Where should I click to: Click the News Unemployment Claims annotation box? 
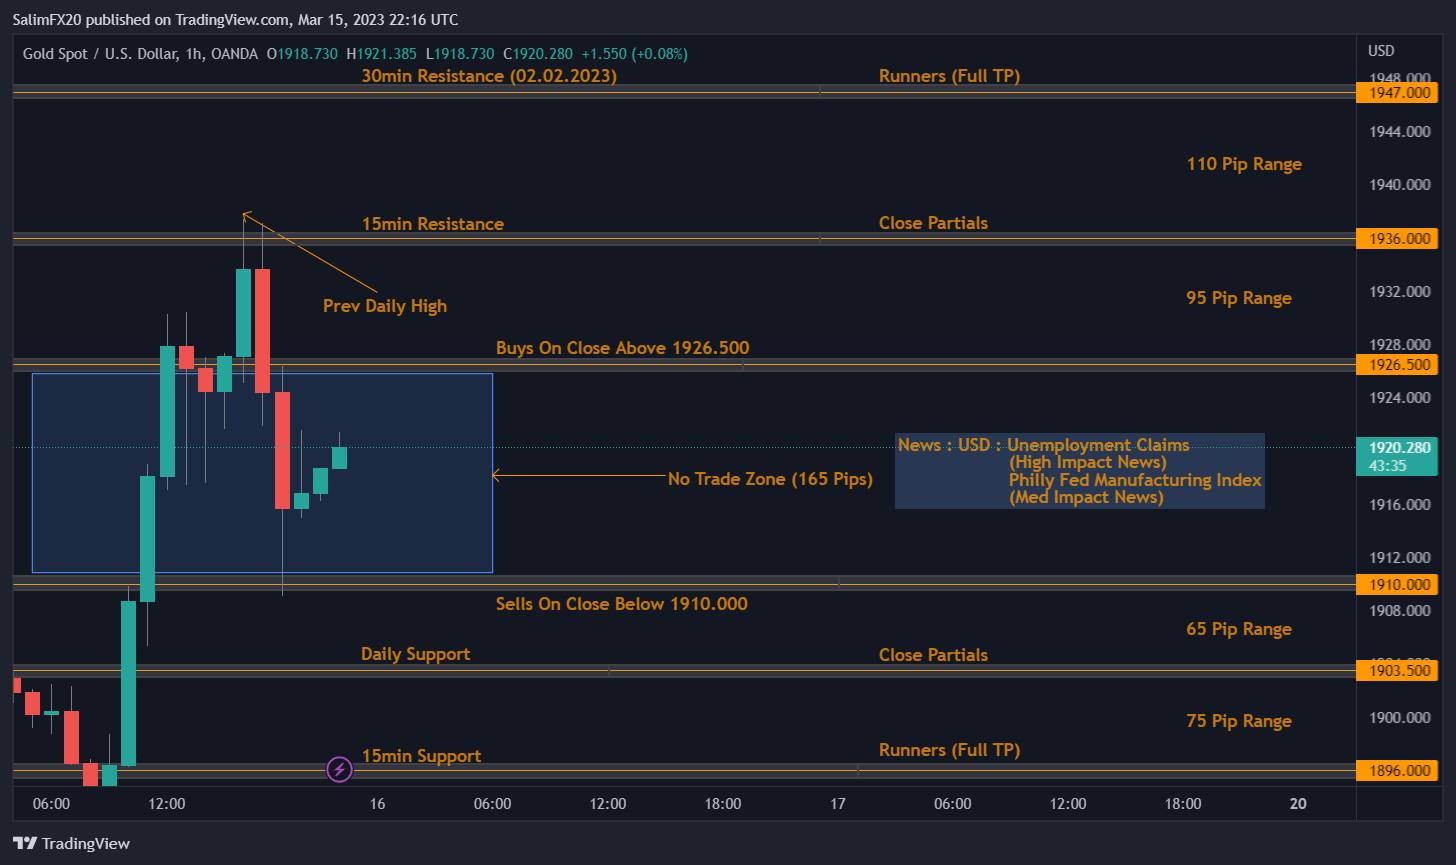coord(1079,470)
